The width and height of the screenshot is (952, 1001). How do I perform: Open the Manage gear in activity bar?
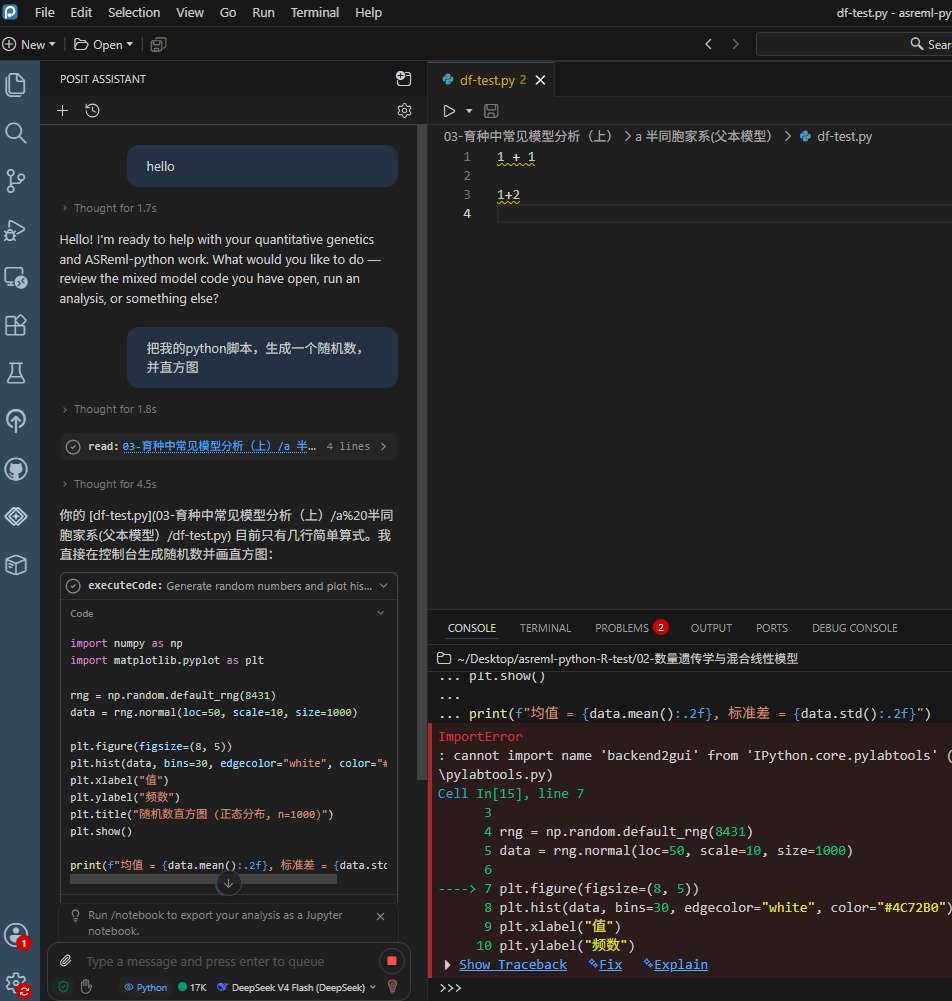pos(16,984)
